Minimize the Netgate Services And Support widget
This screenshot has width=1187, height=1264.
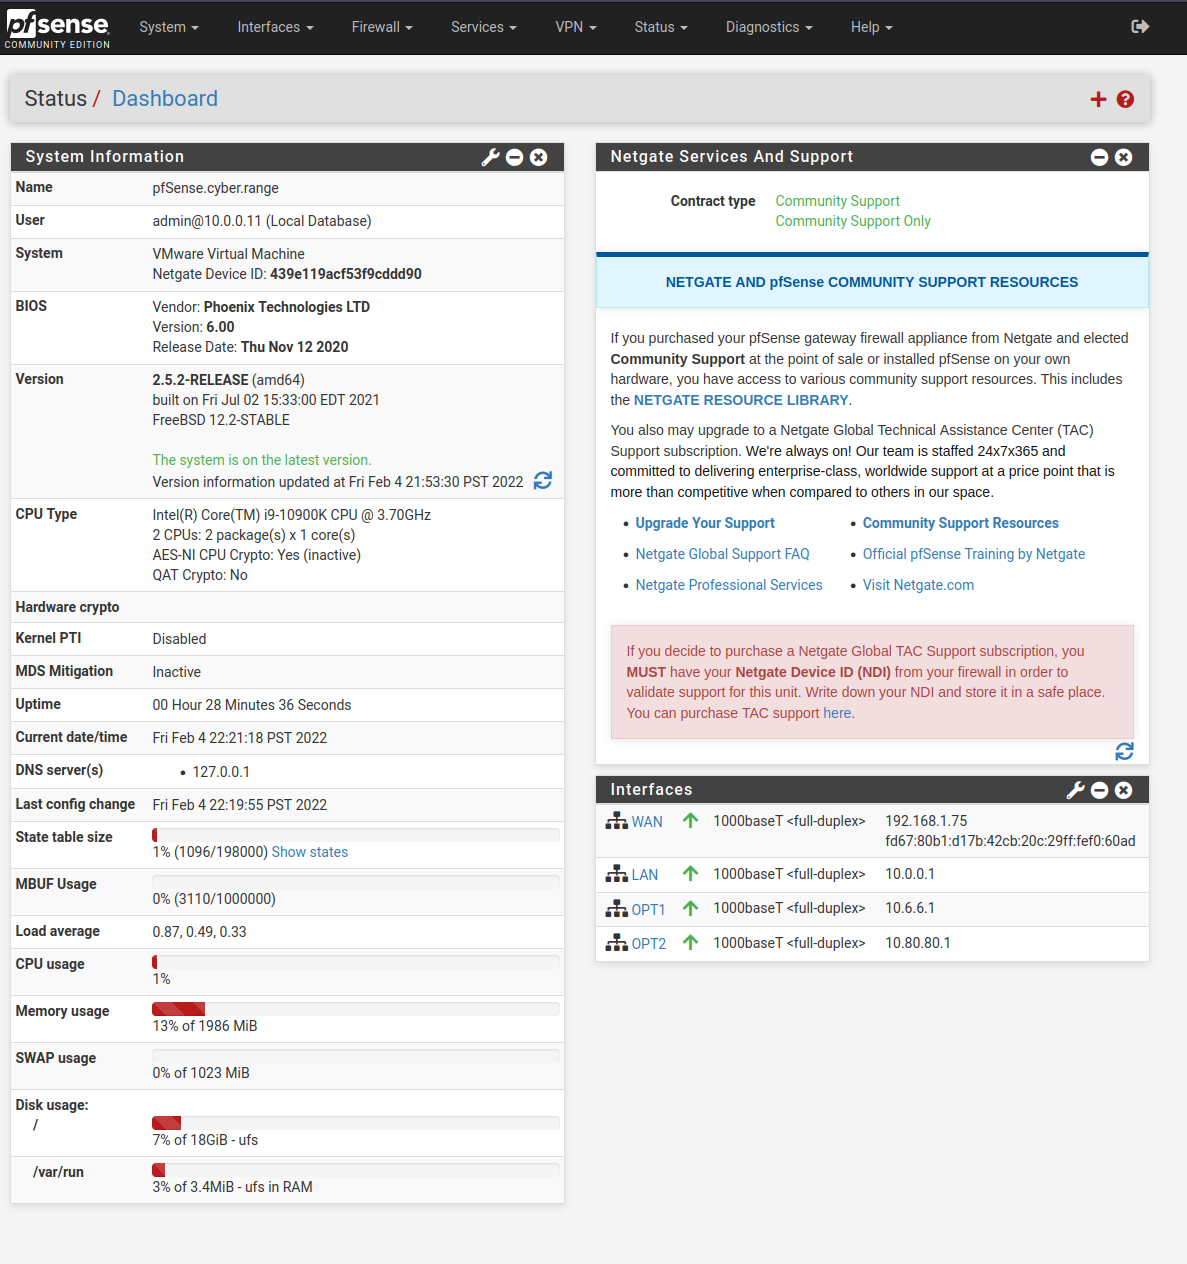[1099, 157]
